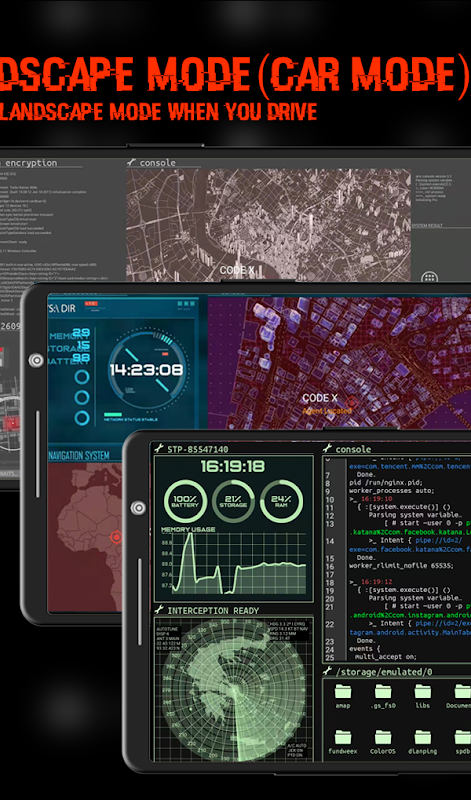Open the amap folder

pyautogui.click(x=343, y=696)
